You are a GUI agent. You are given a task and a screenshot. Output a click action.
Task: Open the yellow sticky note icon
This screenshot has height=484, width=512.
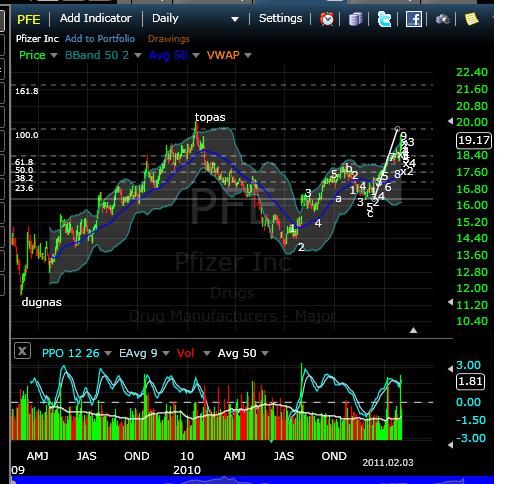472,19
